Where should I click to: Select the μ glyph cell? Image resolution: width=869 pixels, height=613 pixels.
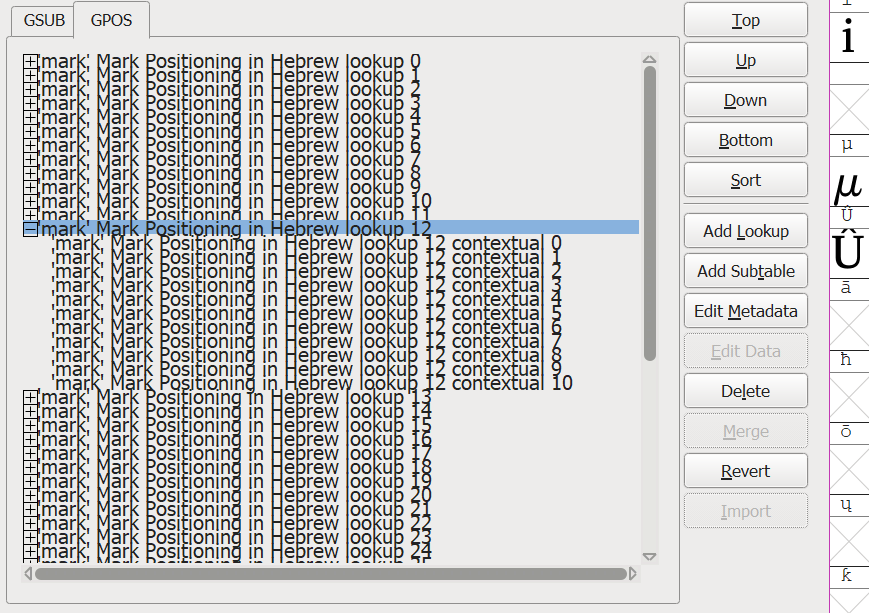[848, 185]
